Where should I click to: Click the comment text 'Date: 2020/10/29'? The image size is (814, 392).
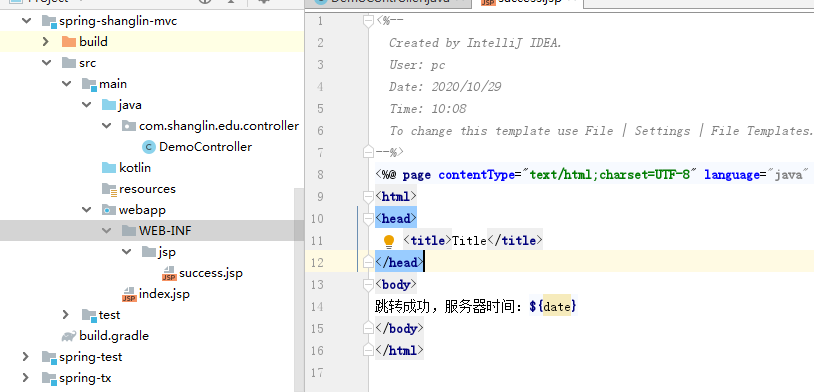[x=445, y=87]
